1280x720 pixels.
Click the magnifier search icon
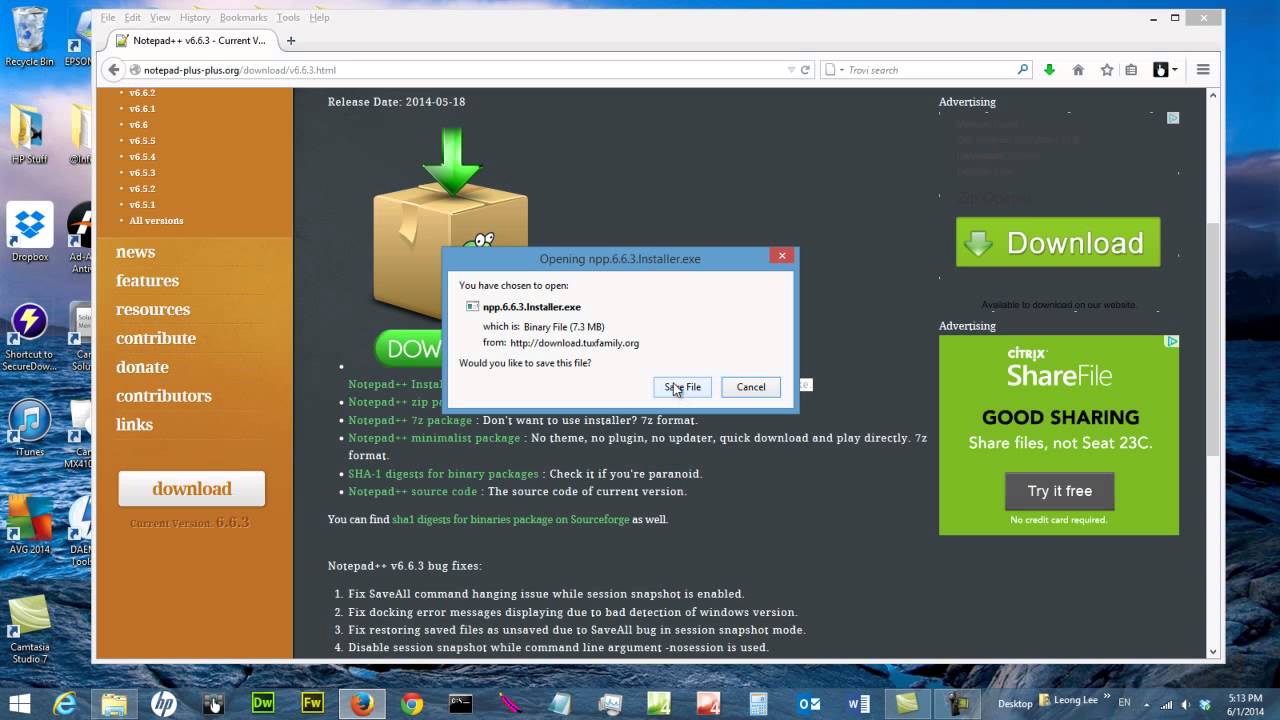(x=1022, y=70)
